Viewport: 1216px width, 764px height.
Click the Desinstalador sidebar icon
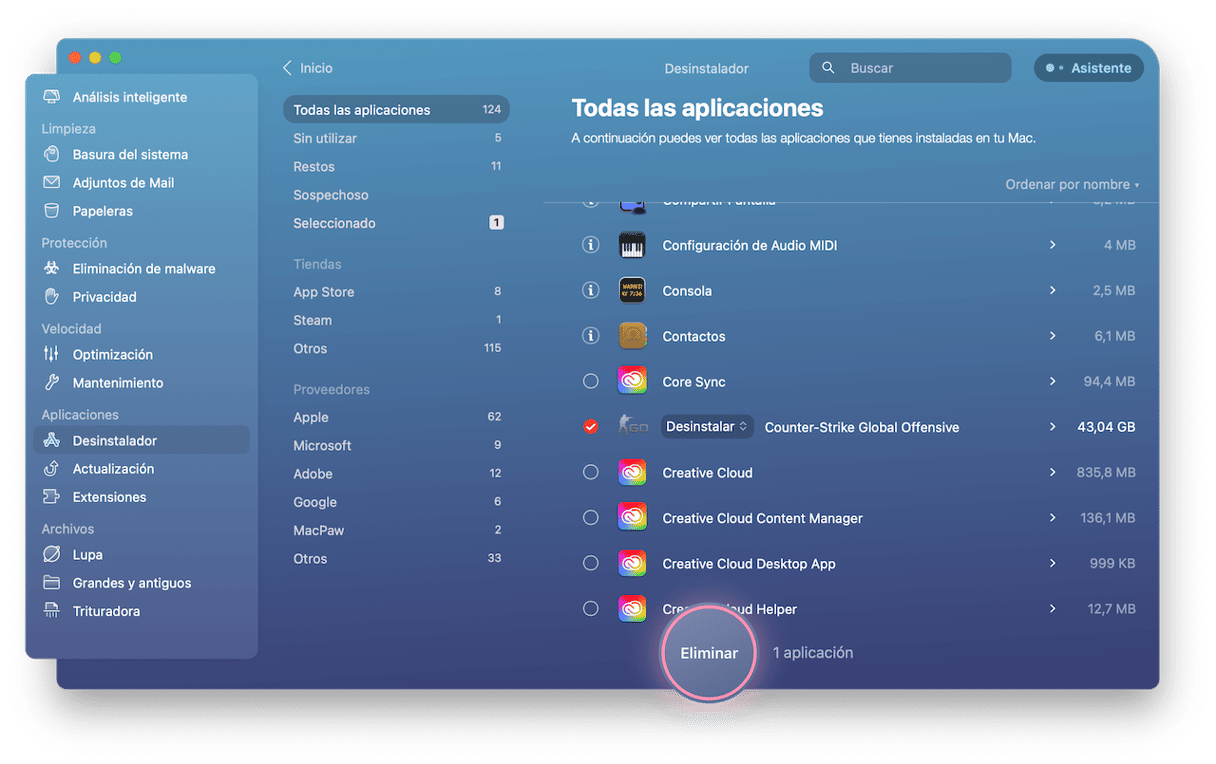(52, 440)
